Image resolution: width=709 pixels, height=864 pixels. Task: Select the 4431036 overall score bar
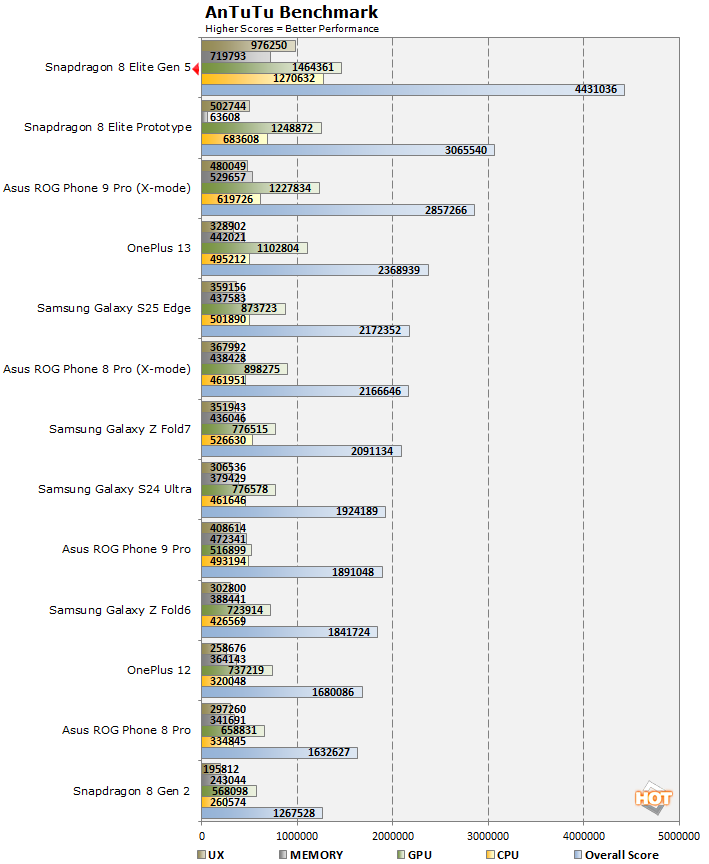coord(412,90)
